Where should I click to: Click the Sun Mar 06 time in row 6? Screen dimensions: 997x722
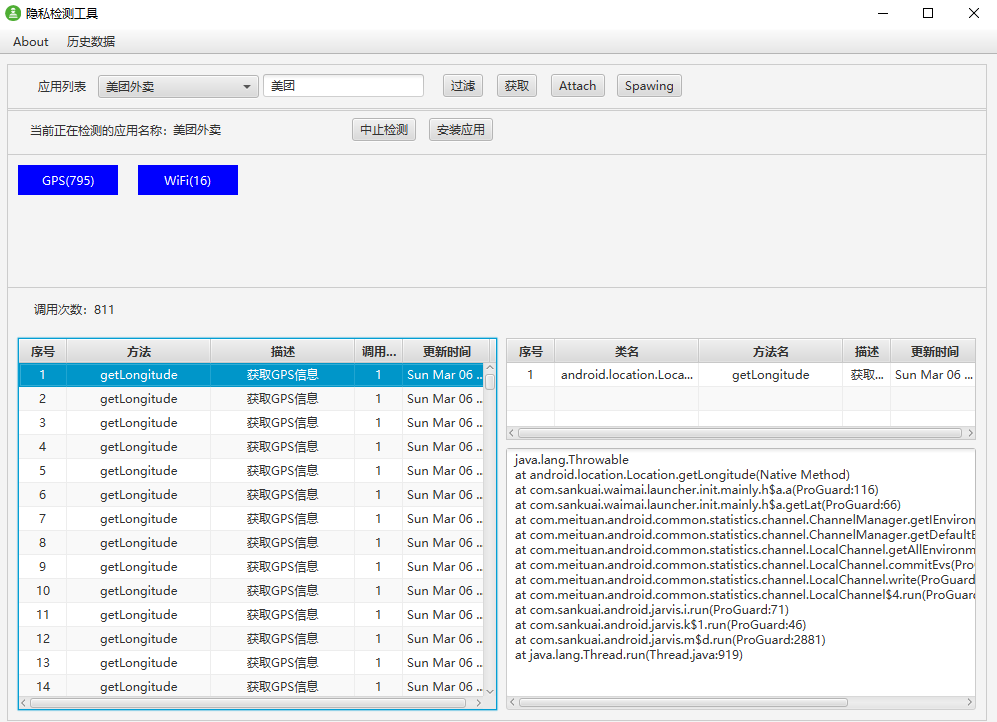pos(444,495)
